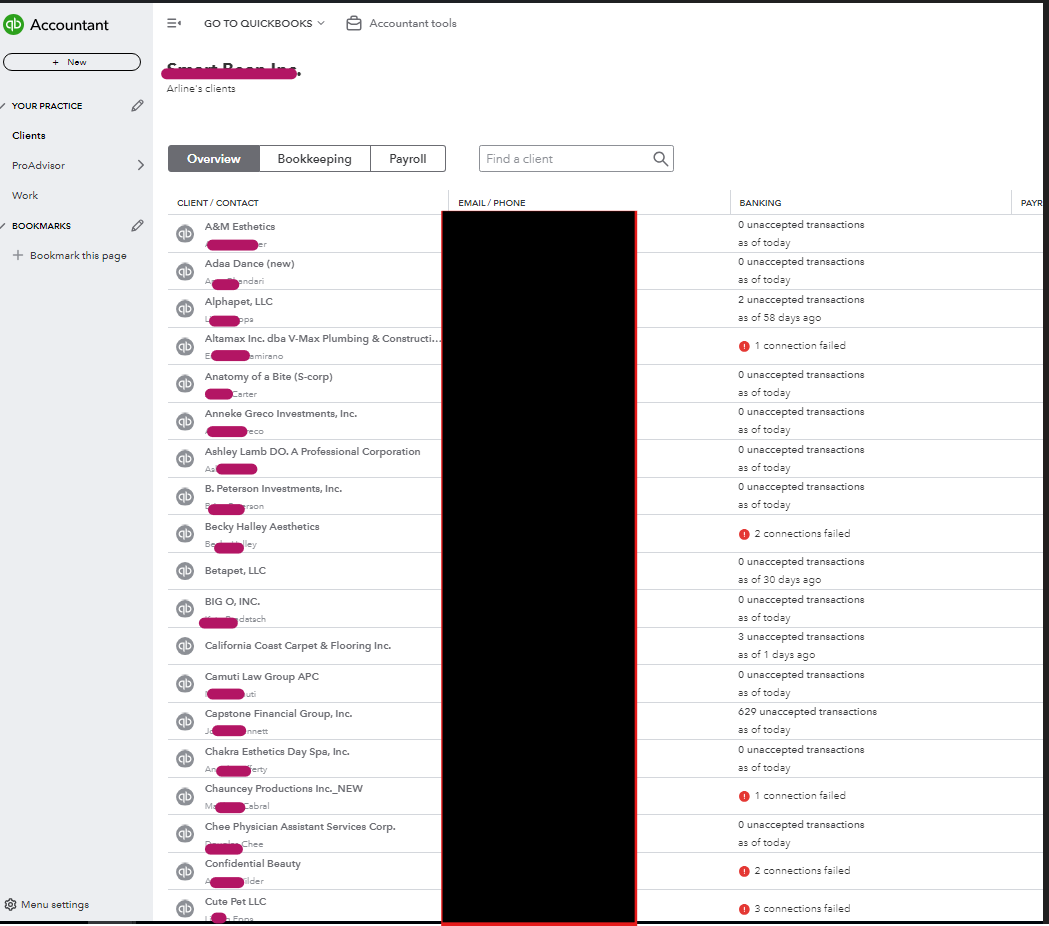Viewport: 1049px width, 926px height.
Task: Switch to the Overview tab
Action: pyautogui.click(x=213, y=159)
